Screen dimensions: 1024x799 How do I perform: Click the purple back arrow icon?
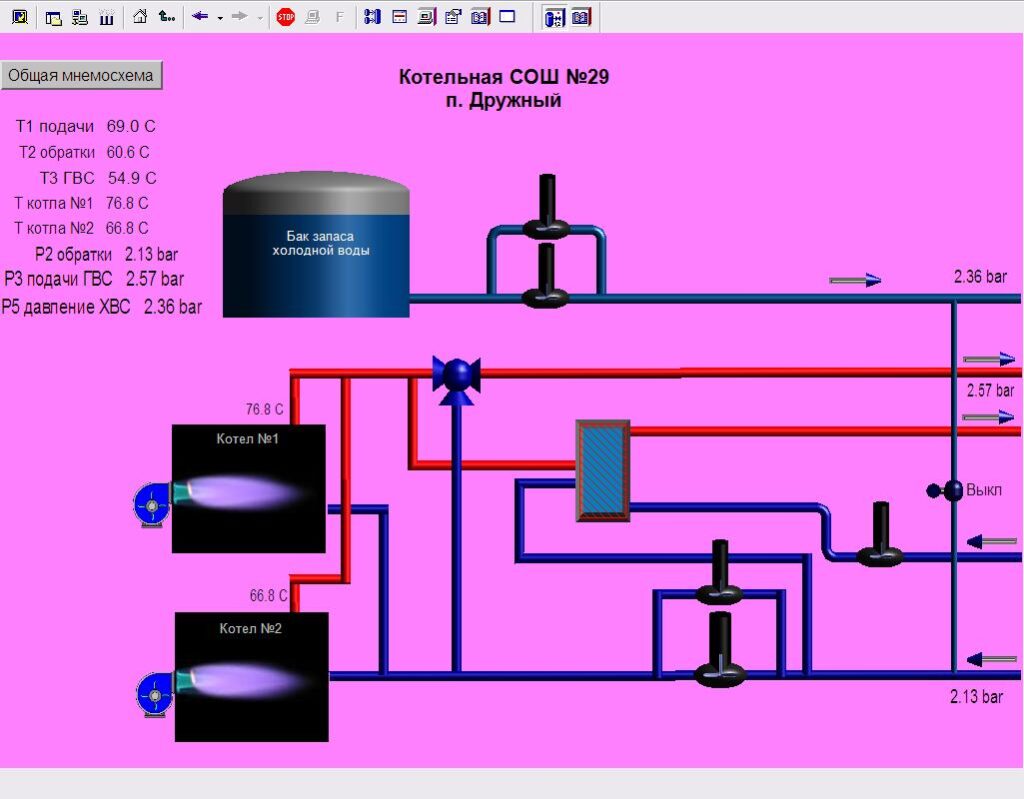coord(200,17)
